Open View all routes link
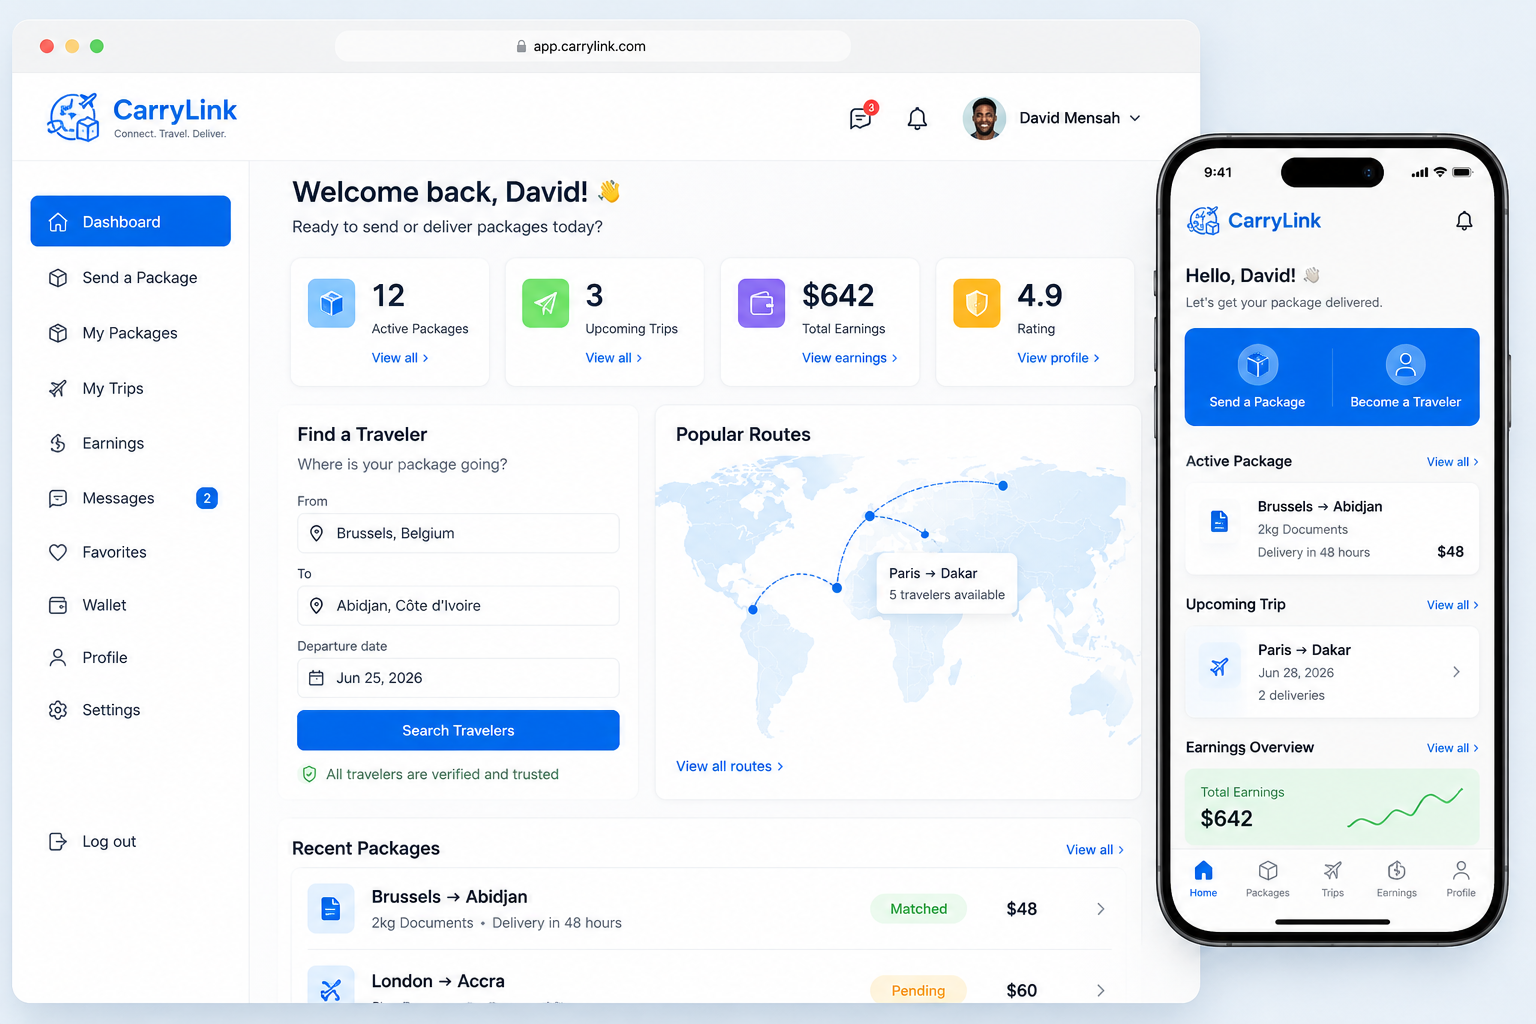This screenshot has height=1024, width=1536. tap(730, 766)
